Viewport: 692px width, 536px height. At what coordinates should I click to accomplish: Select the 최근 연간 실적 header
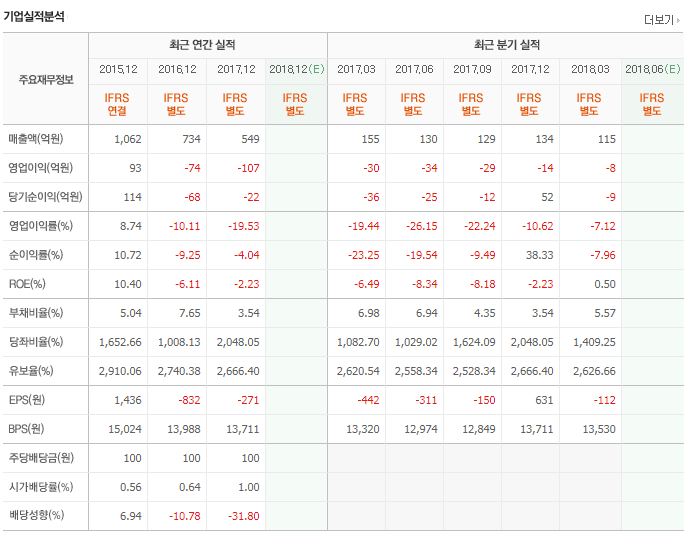point(202,45)
